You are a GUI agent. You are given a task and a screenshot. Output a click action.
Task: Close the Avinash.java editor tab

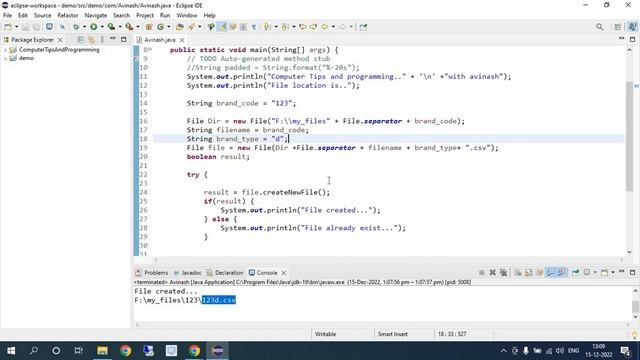tap(182, 40)
